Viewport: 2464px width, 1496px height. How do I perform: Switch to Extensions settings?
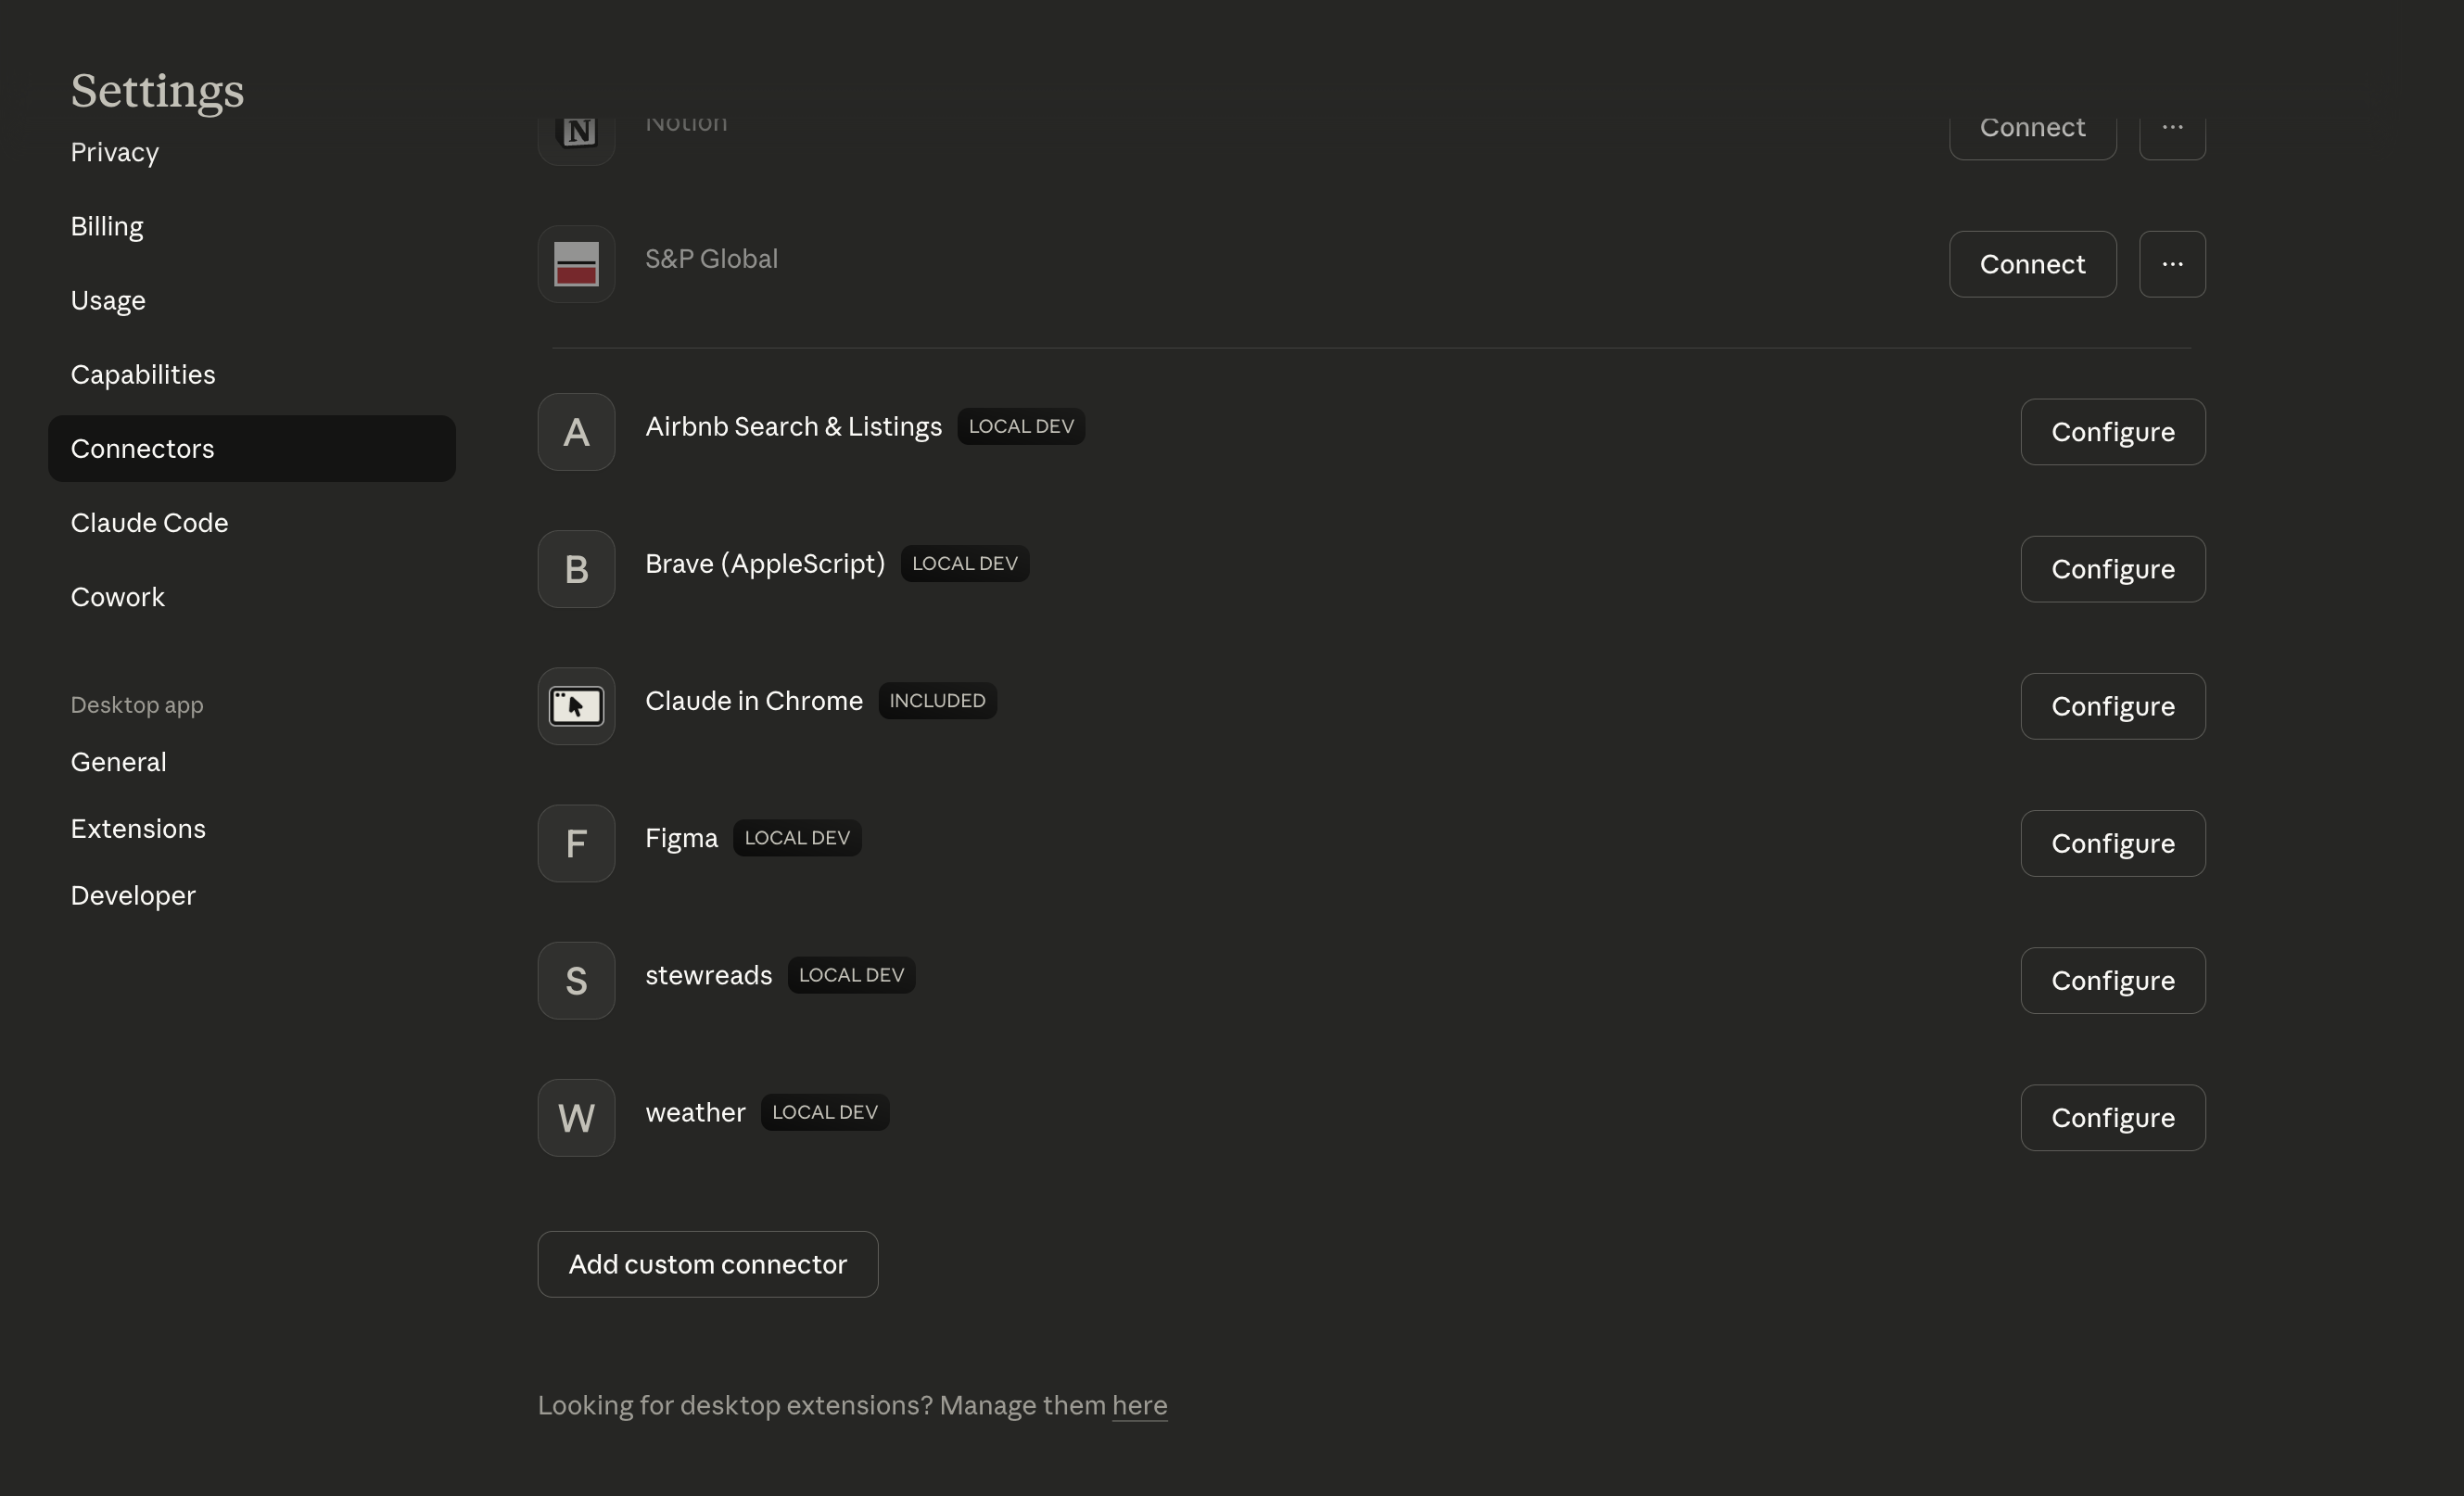(138, 828)
